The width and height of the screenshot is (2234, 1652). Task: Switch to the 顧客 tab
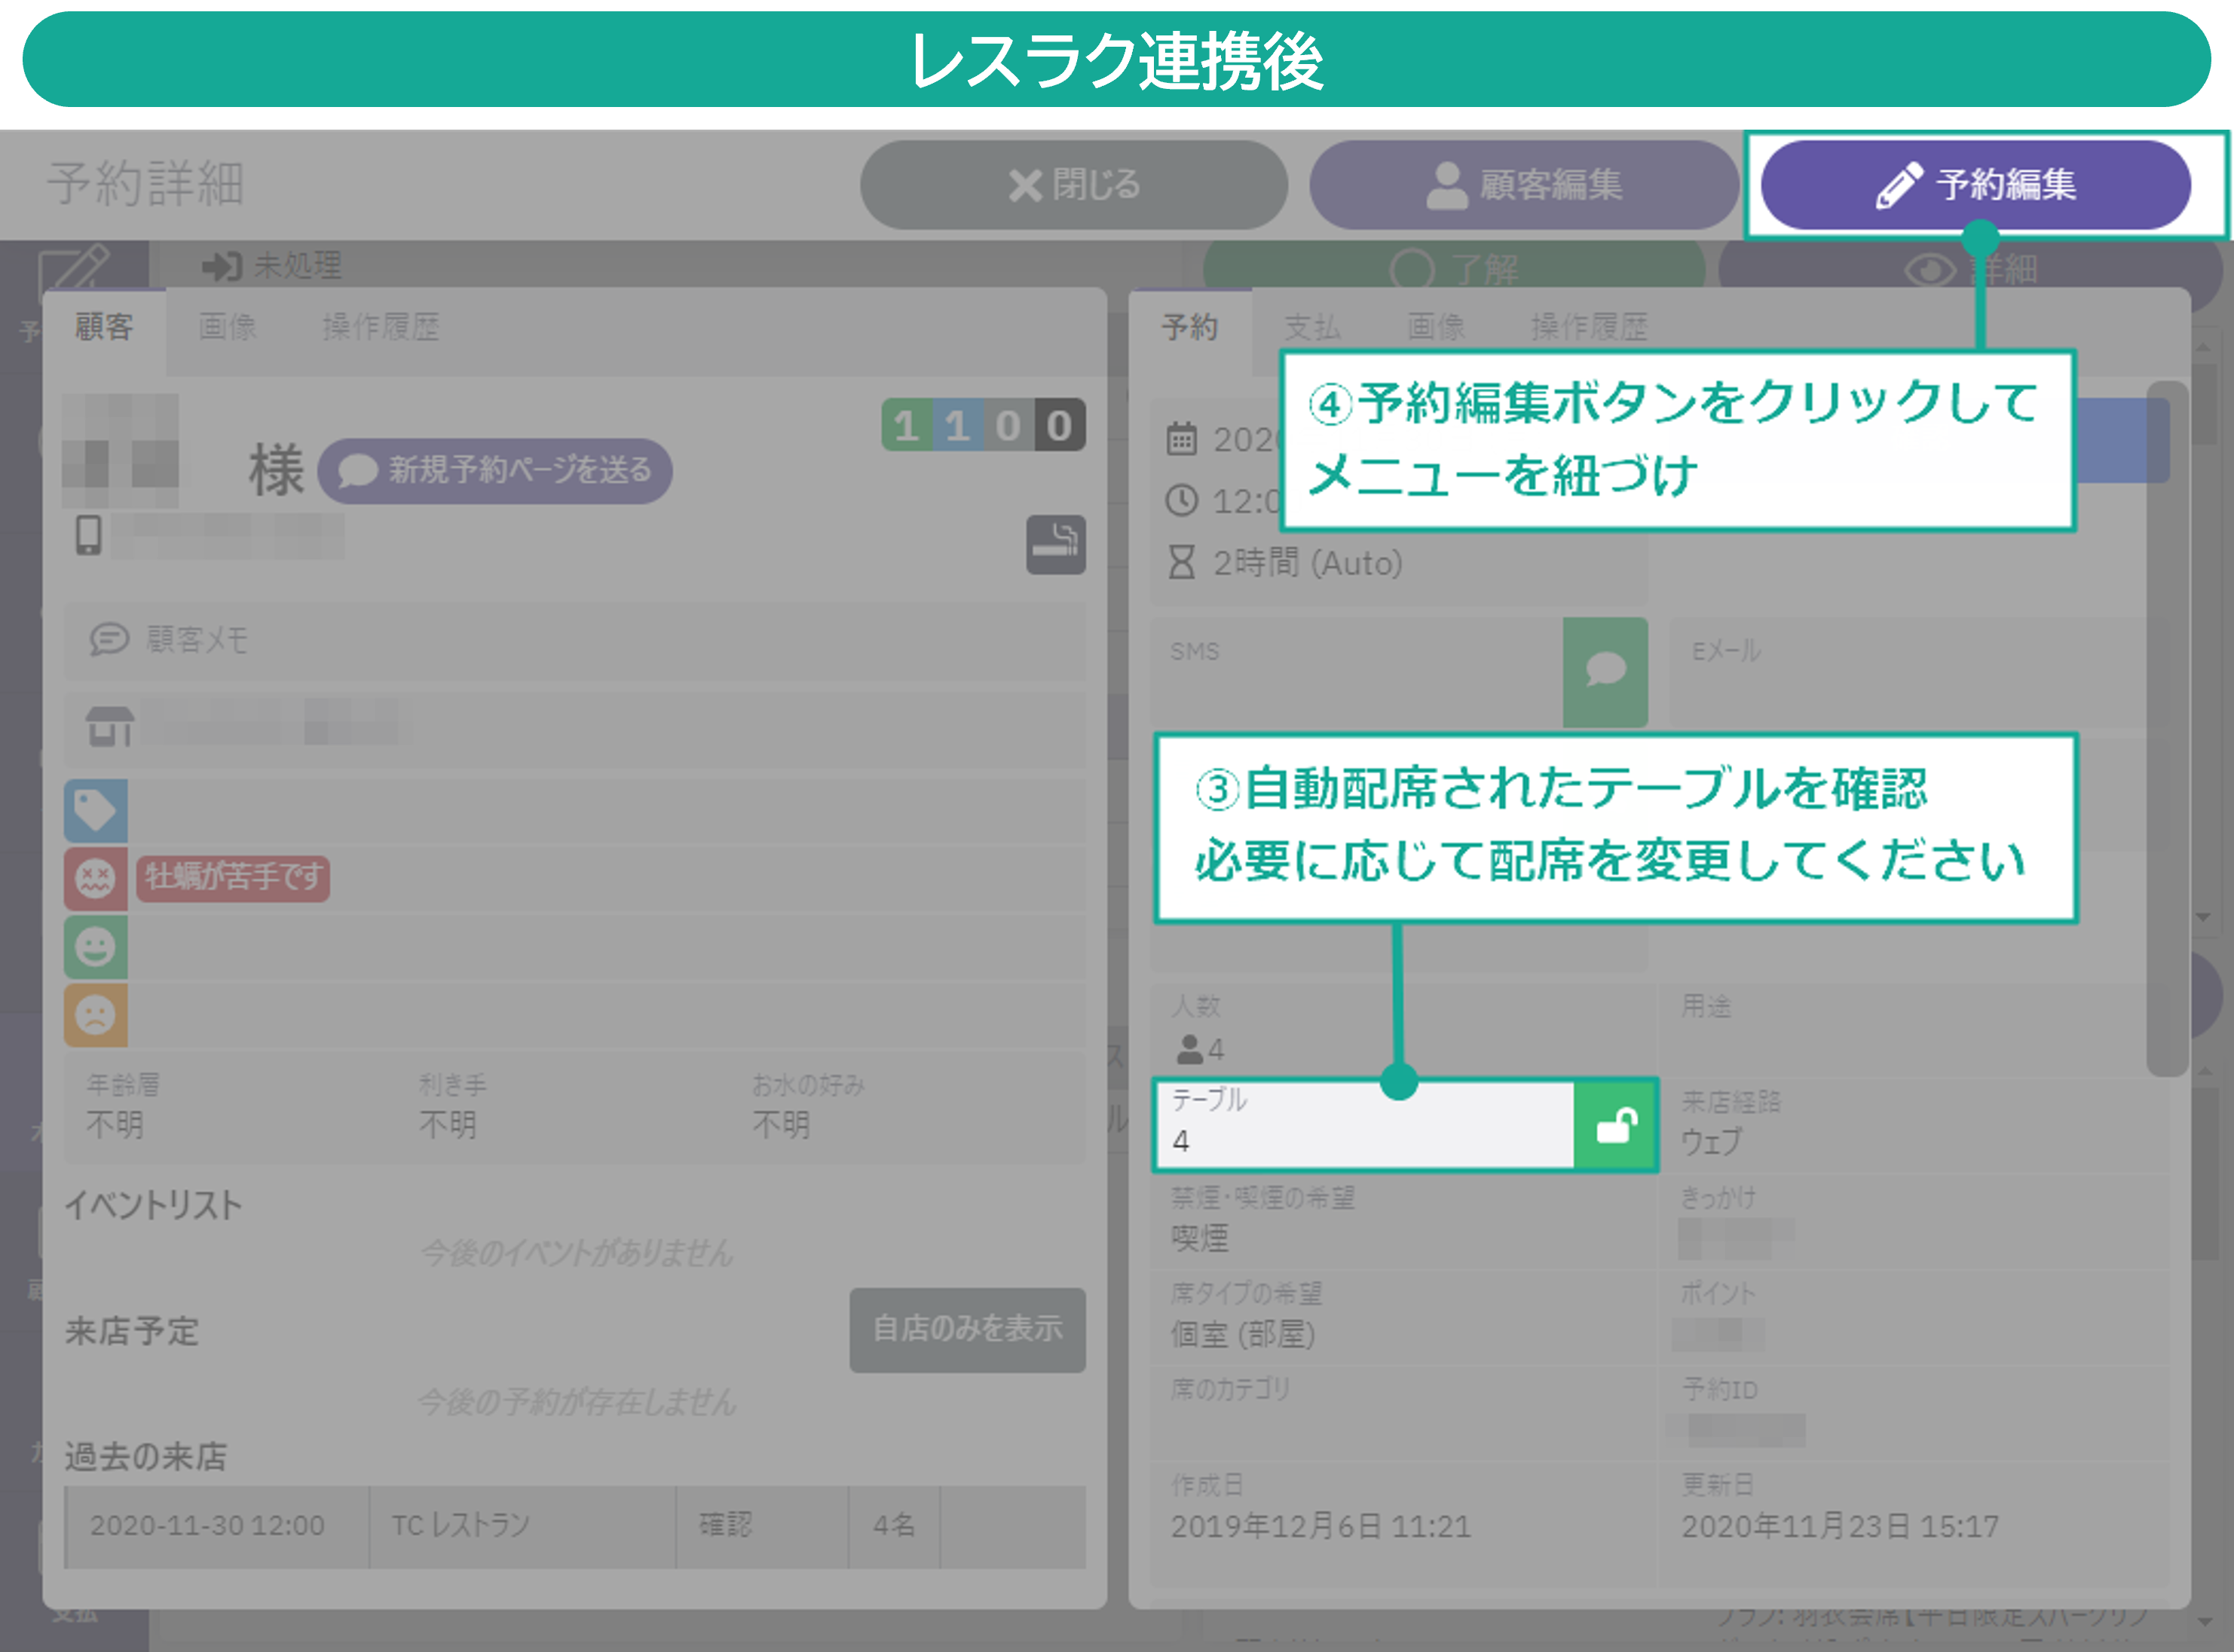pos(104,327)
